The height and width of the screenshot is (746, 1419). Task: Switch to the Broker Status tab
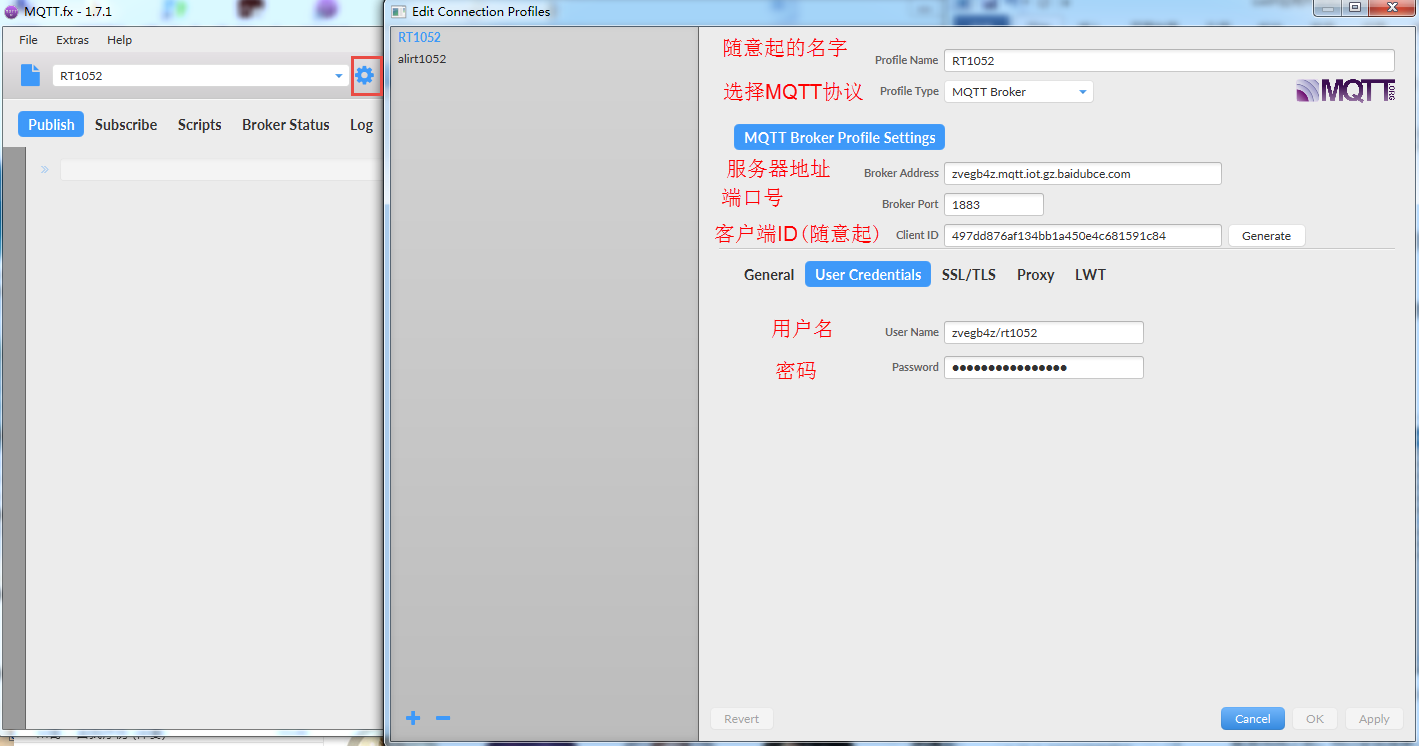(285, 125)
